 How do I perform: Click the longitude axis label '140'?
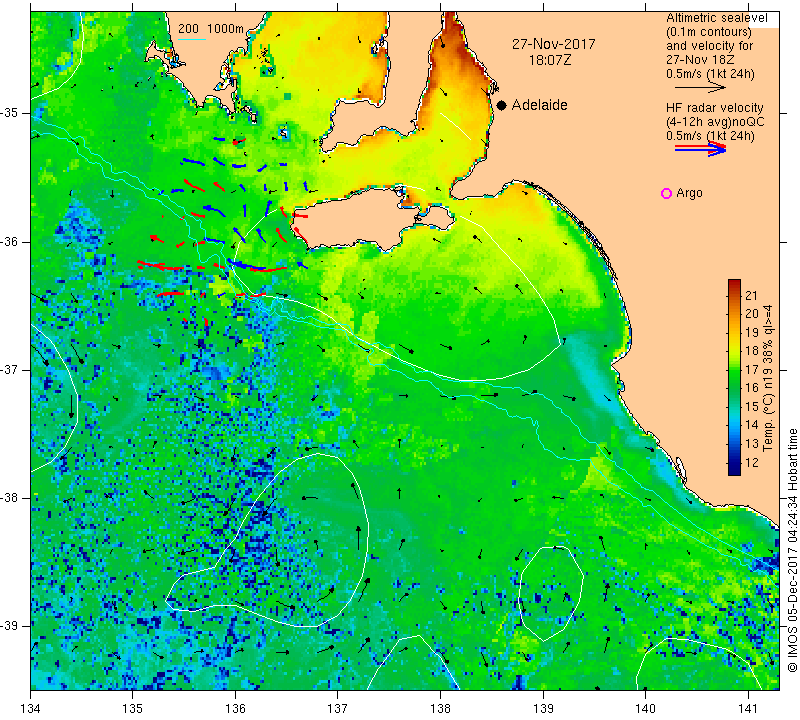click(645, 709)
